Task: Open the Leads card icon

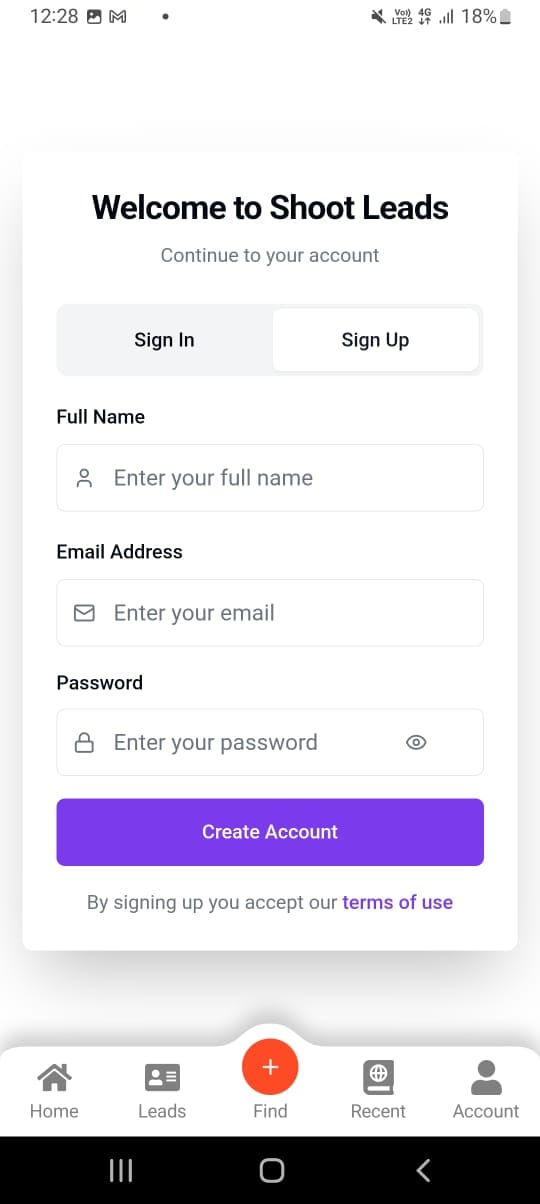Action: [x=162, y=1077]
